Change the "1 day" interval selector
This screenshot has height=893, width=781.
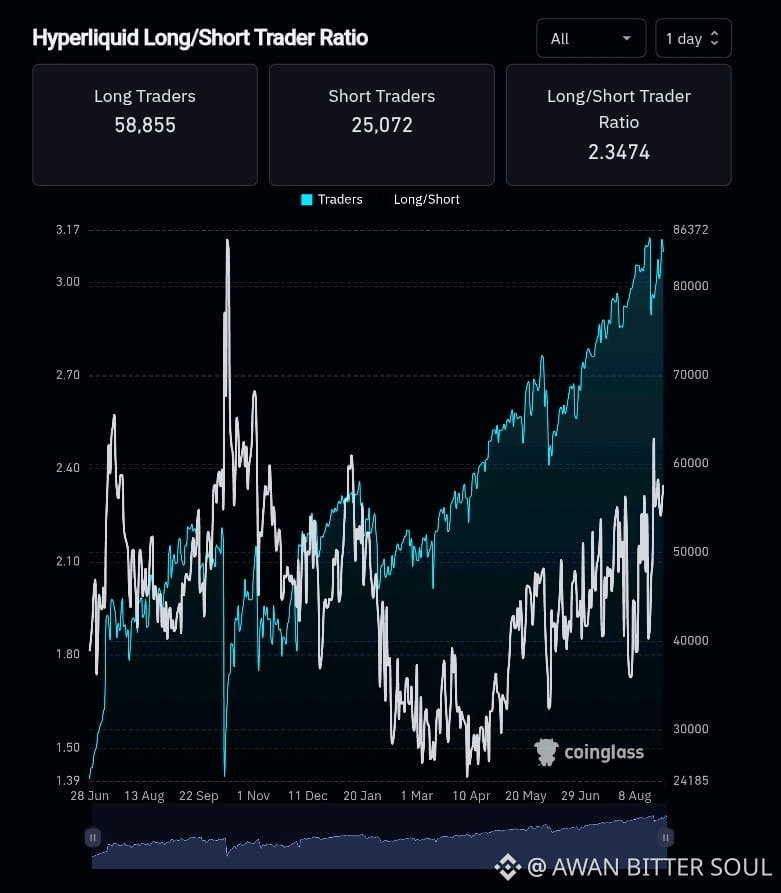[x=693, y=38]
